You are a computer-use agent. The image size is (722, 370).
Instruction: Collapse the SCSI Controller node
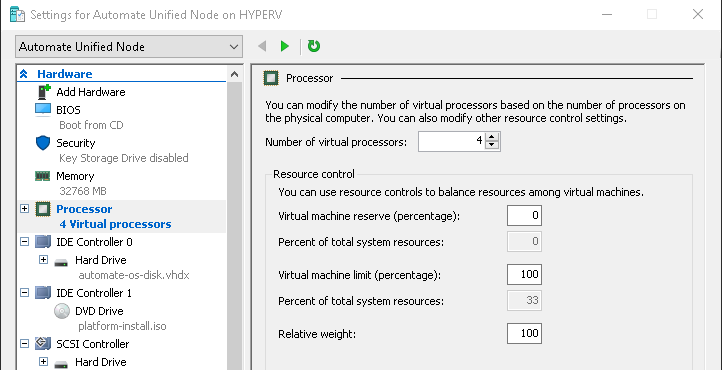[24, 344]
